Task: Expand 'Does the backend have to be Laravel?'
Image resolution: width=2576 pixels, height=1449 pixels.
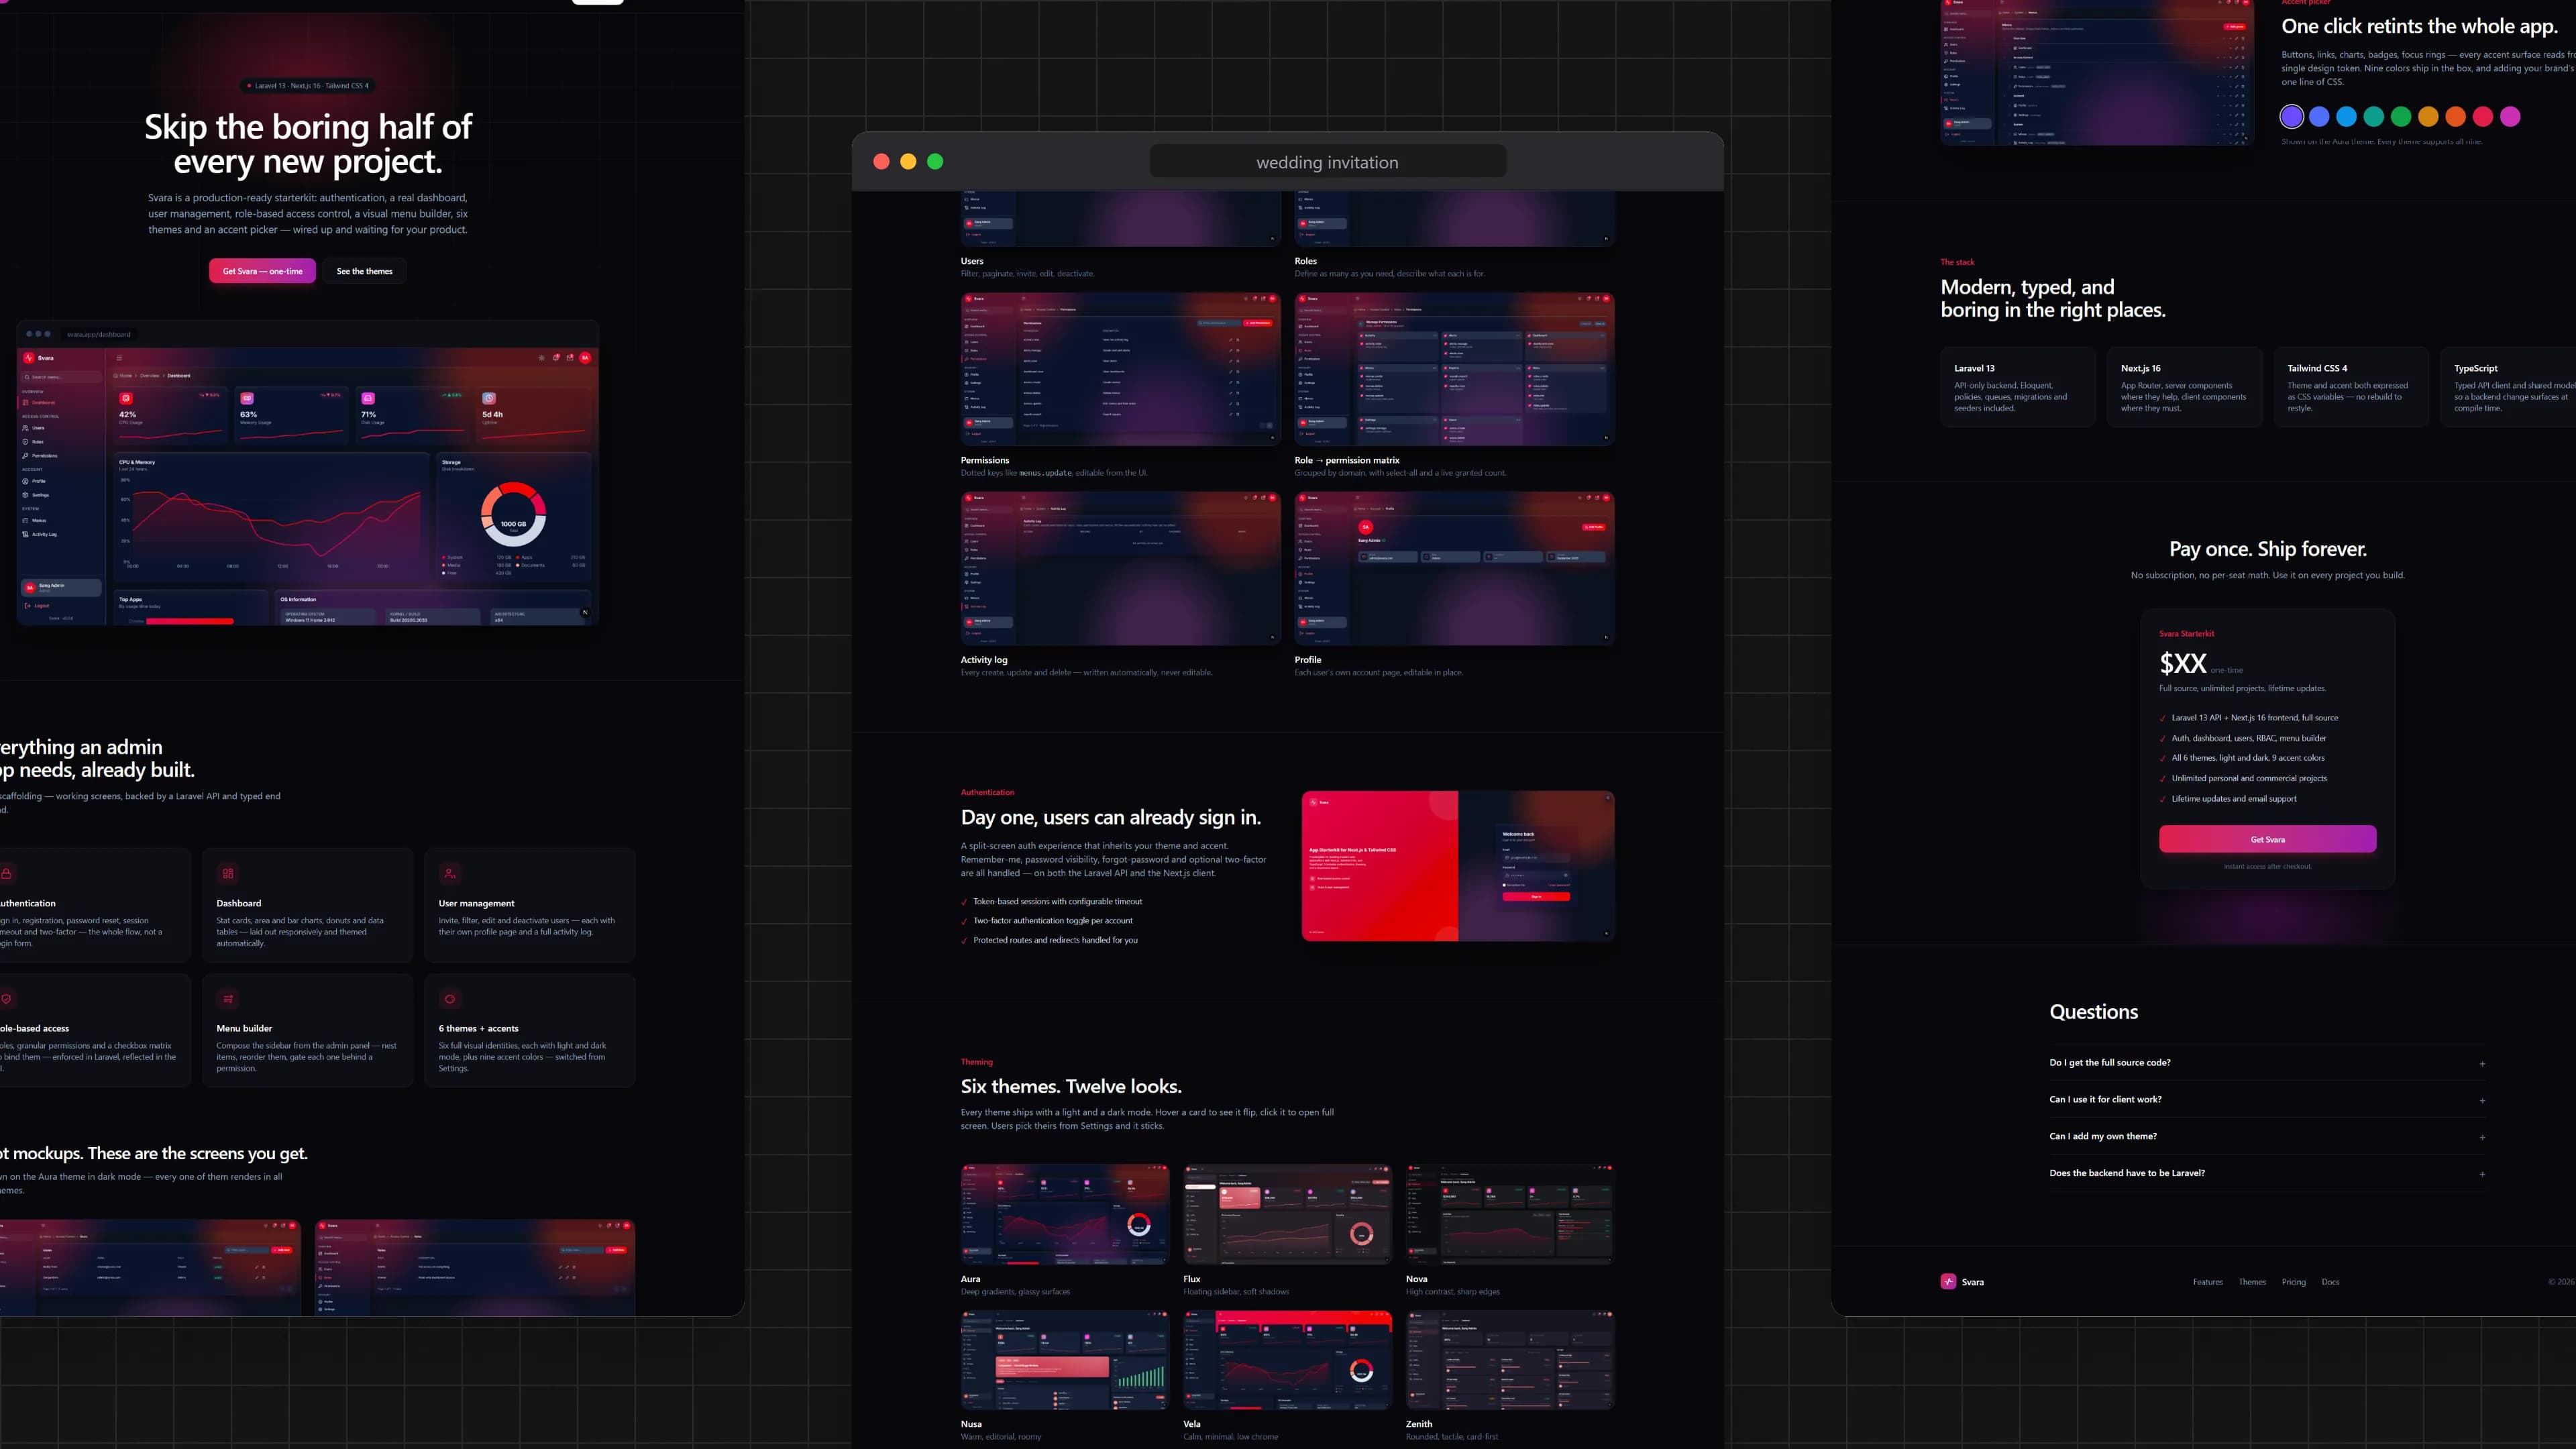Action: pyautogui.click(x=2267, y=1174)
